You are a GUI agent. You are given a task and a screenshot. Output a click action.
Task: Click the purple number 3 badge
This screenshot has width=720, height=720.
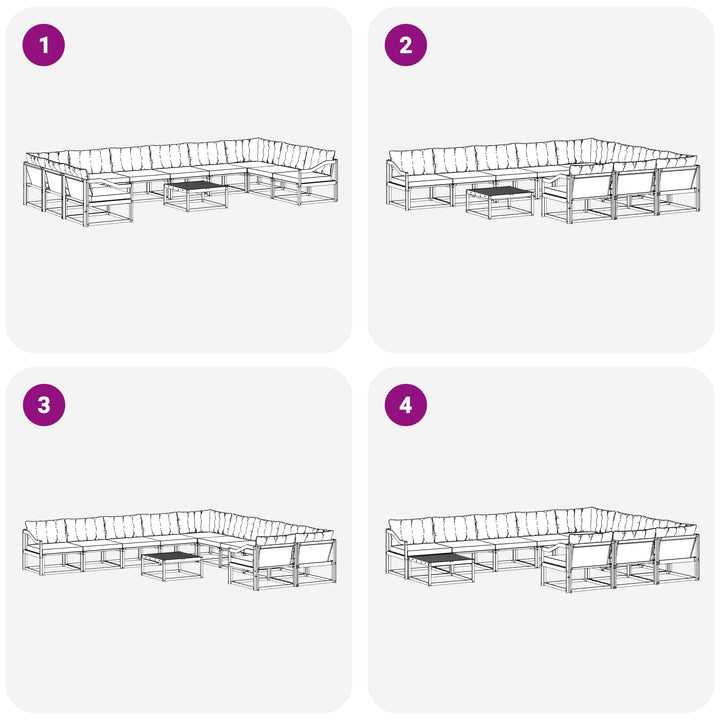coord(44,405)
